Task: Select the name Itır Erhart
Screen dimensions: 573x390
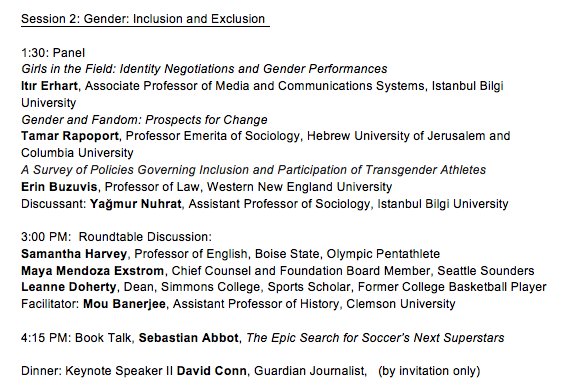Action: 49,86
